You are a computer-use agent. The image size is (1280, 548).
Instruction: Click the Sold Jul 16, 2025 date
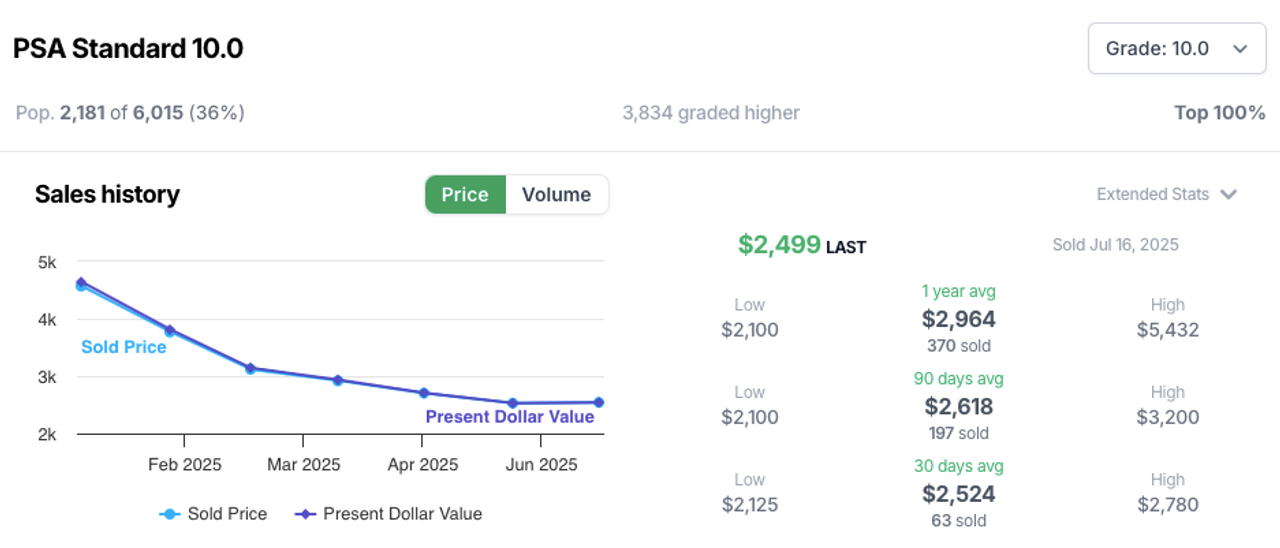coord(1115,244)
